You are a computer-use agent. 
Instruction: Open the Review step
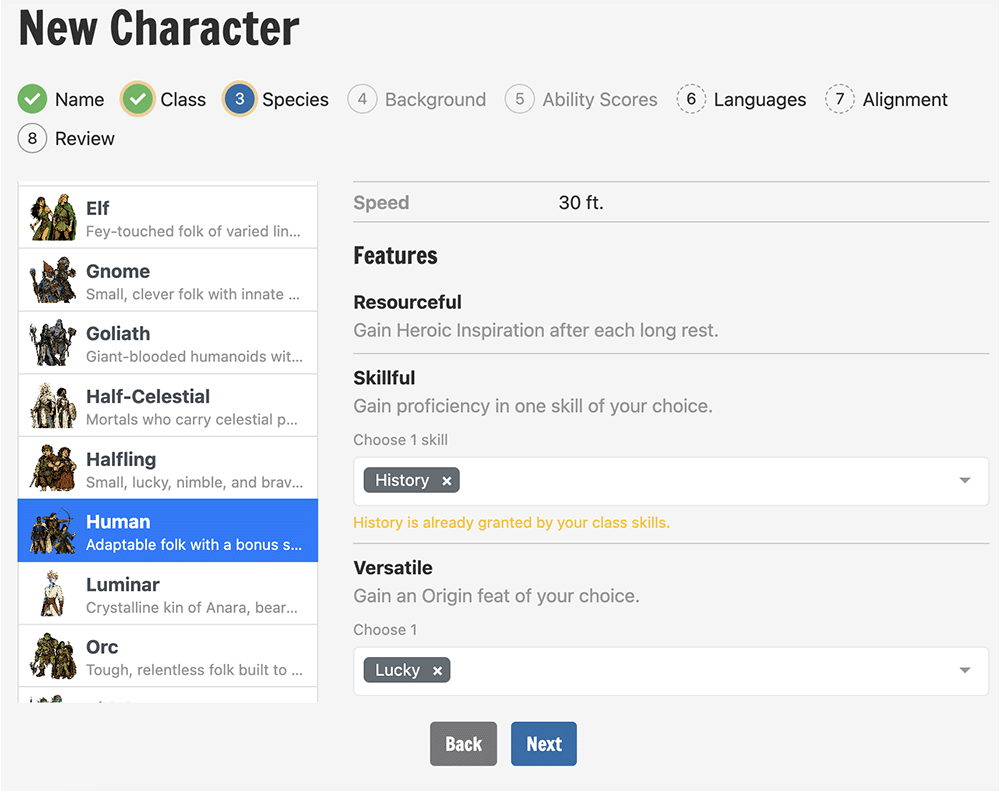[66, 138]
